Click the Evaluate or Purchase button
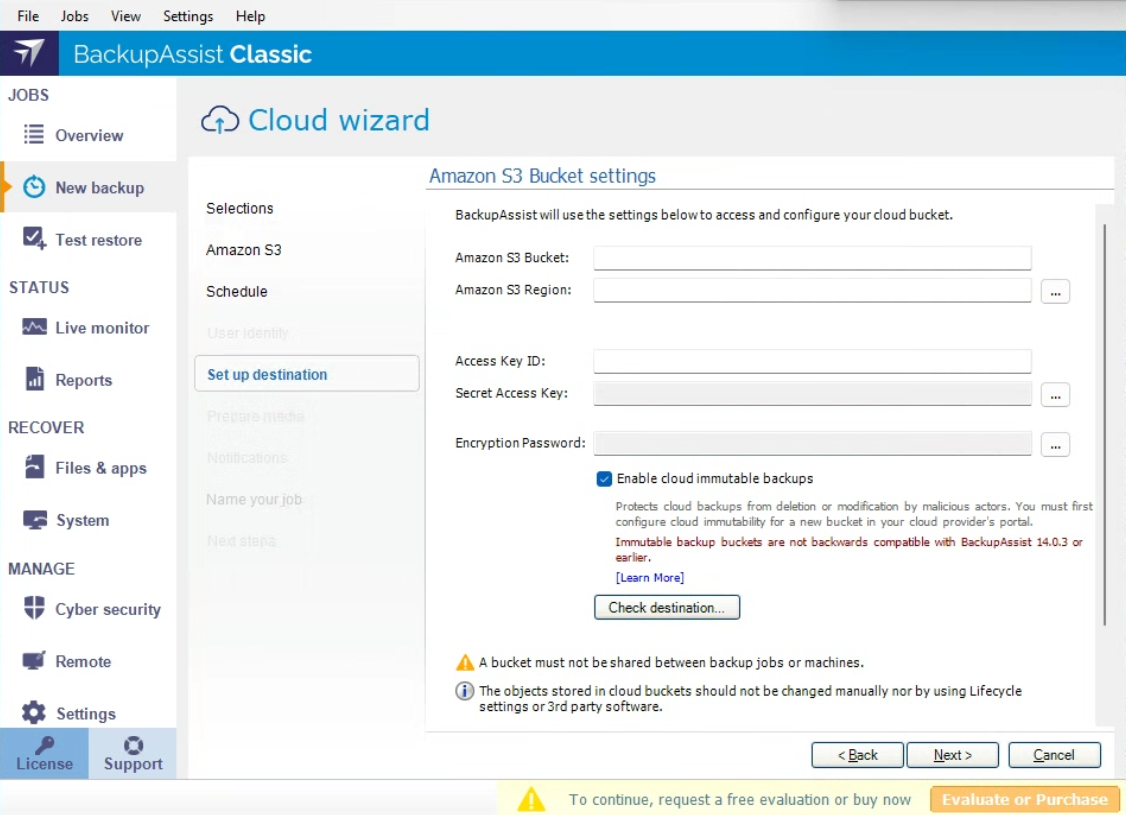 (x=1024, y=799)
